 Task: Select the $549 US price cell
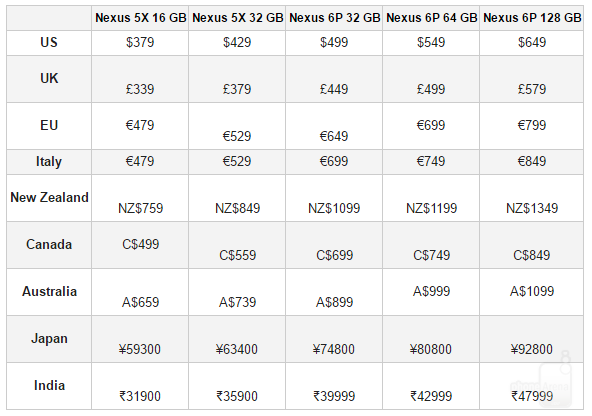(431, 42)
